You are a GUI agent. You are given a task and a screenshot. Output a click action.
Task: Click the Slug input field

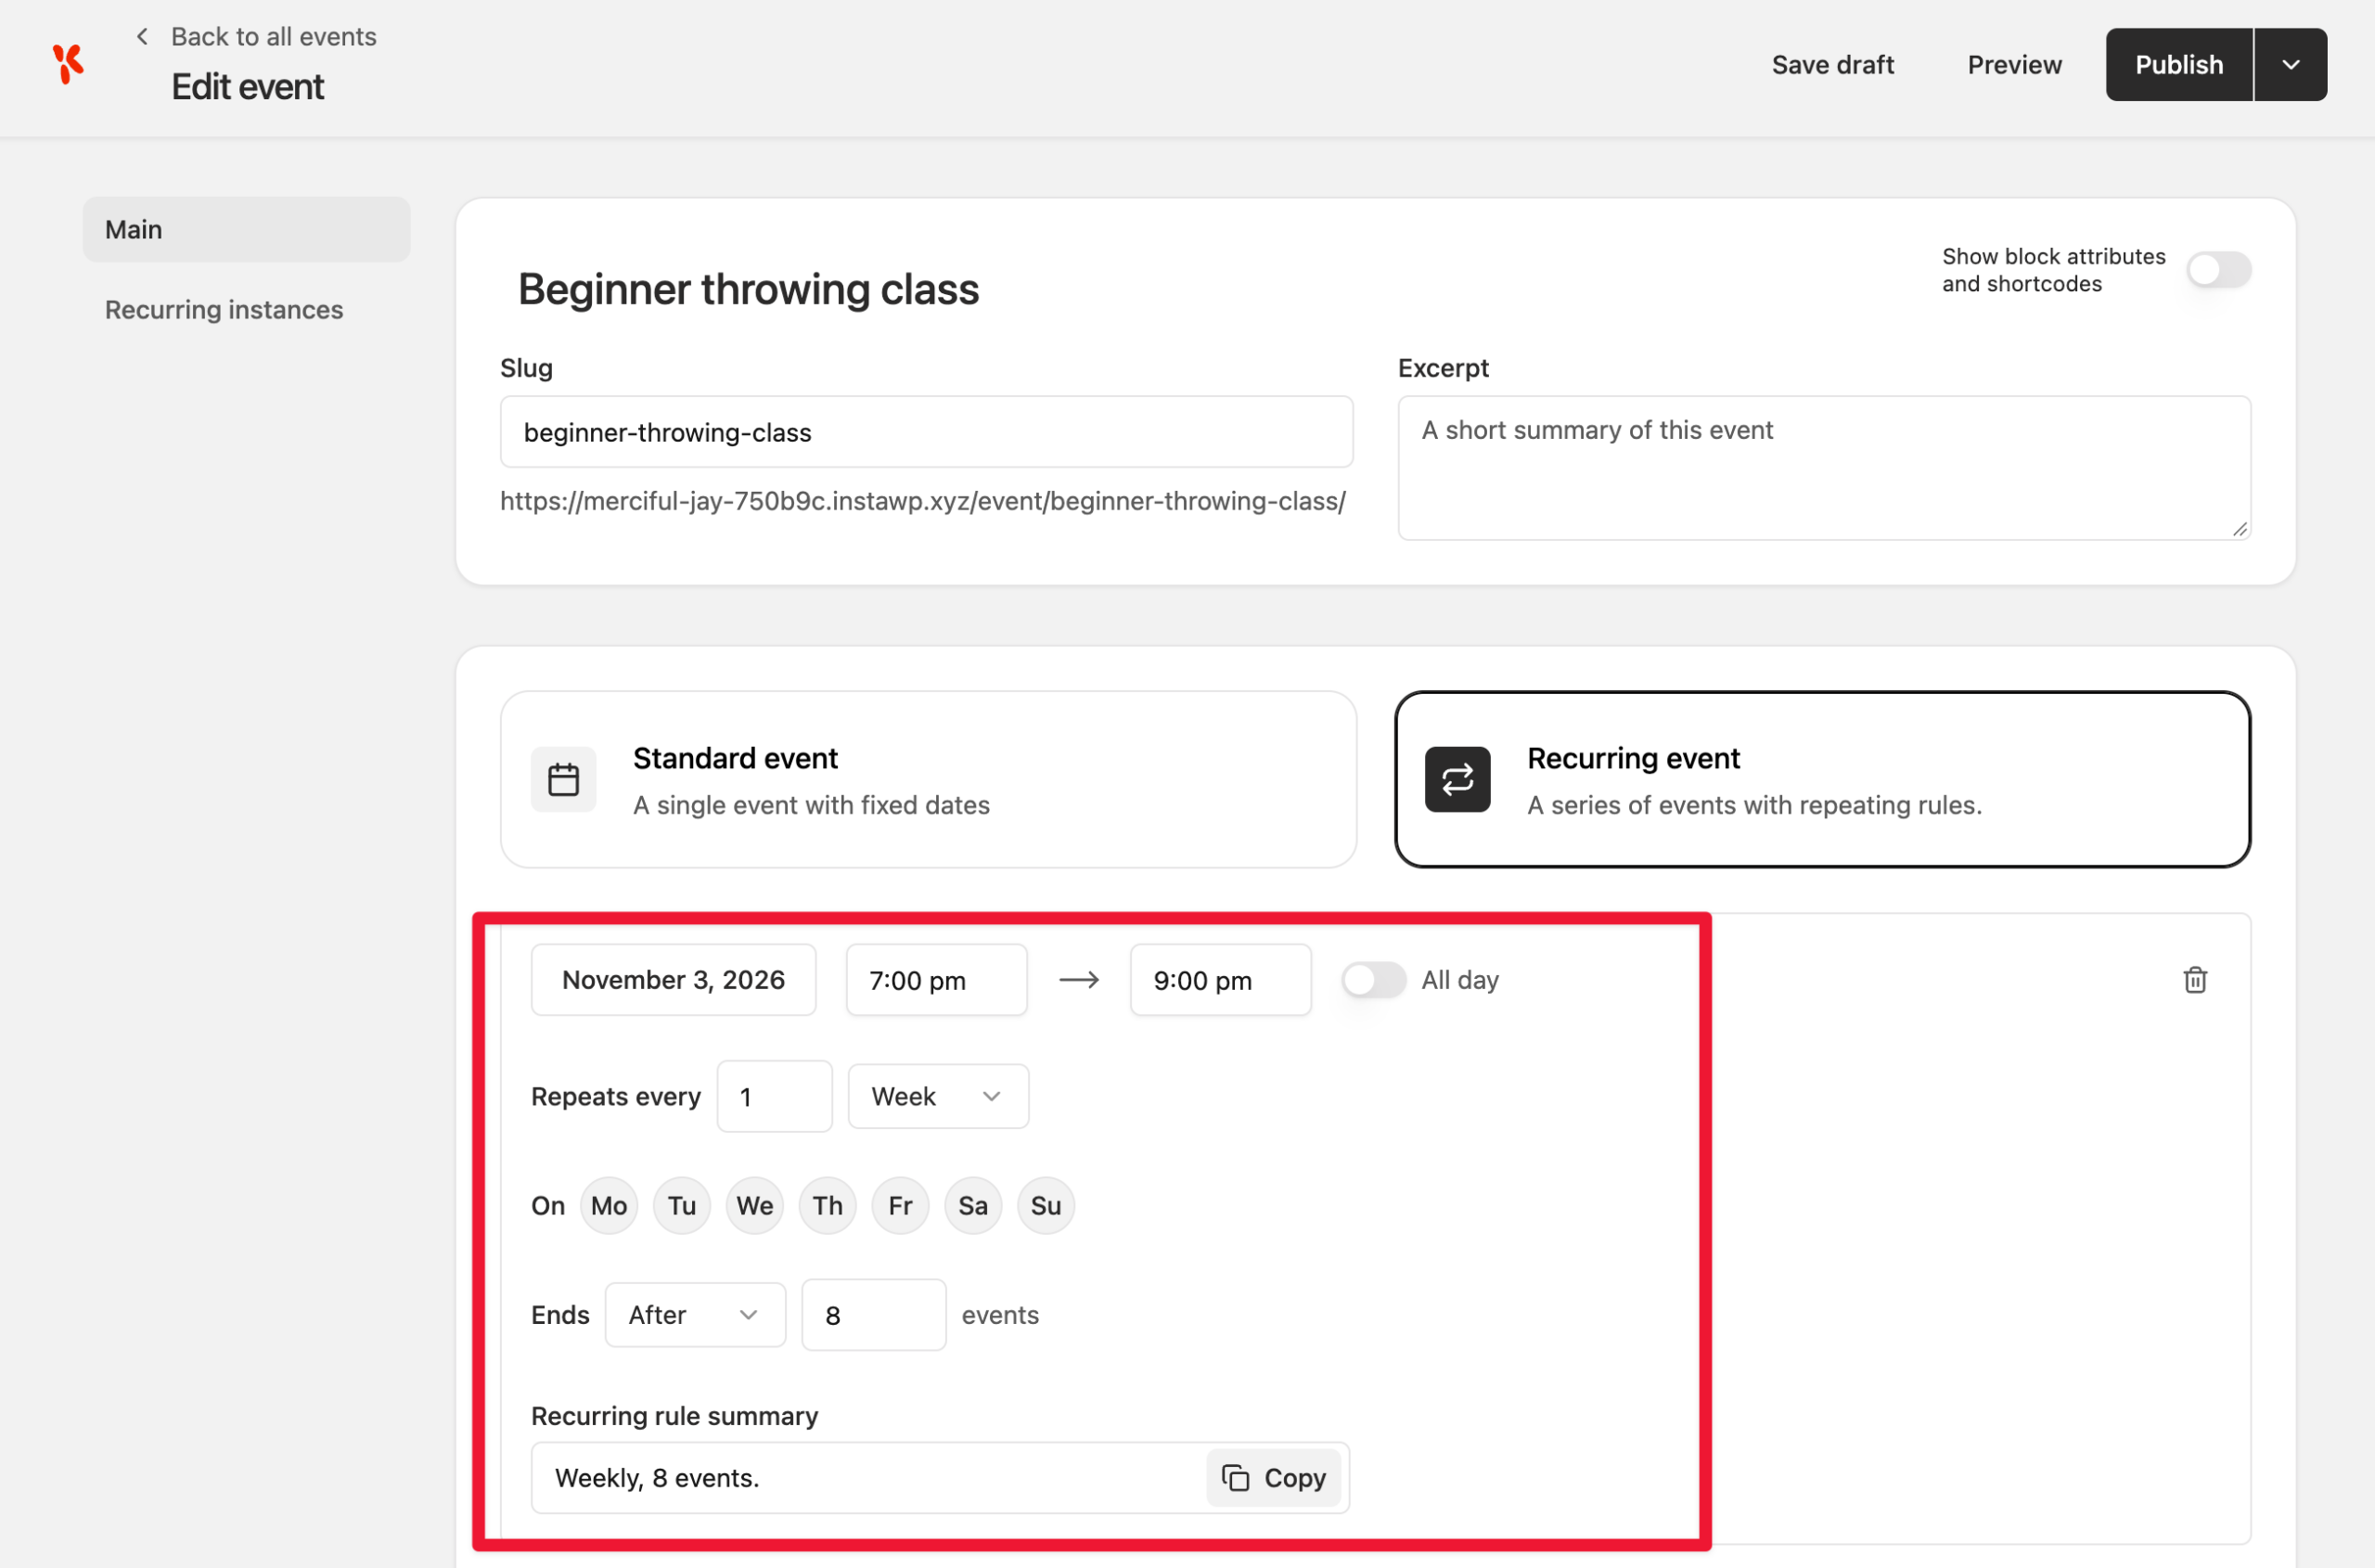[927, 432]
